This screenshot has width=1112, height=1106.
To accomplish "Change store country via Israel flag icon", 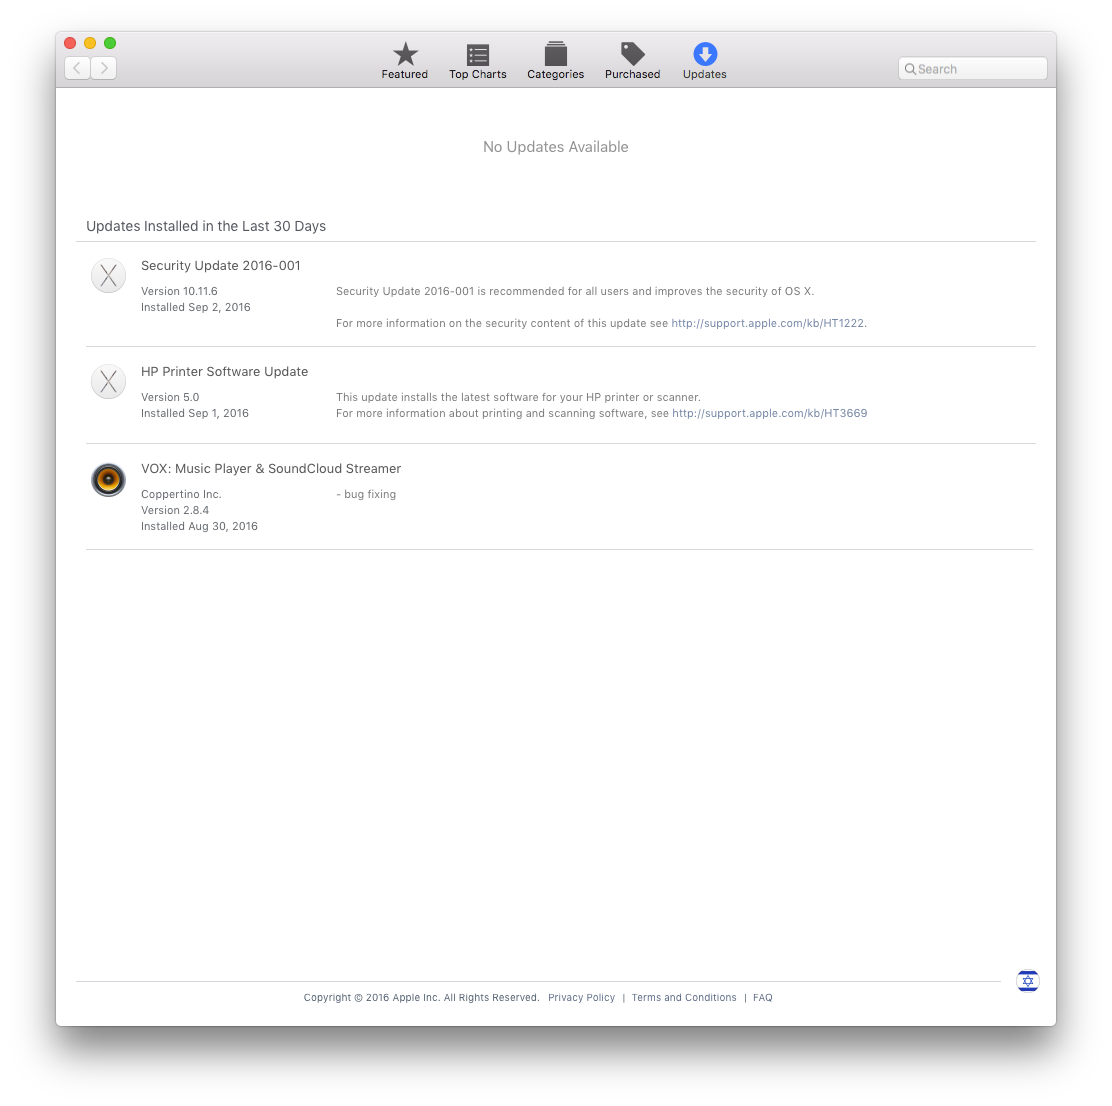I will click(x=1028, y=981).
